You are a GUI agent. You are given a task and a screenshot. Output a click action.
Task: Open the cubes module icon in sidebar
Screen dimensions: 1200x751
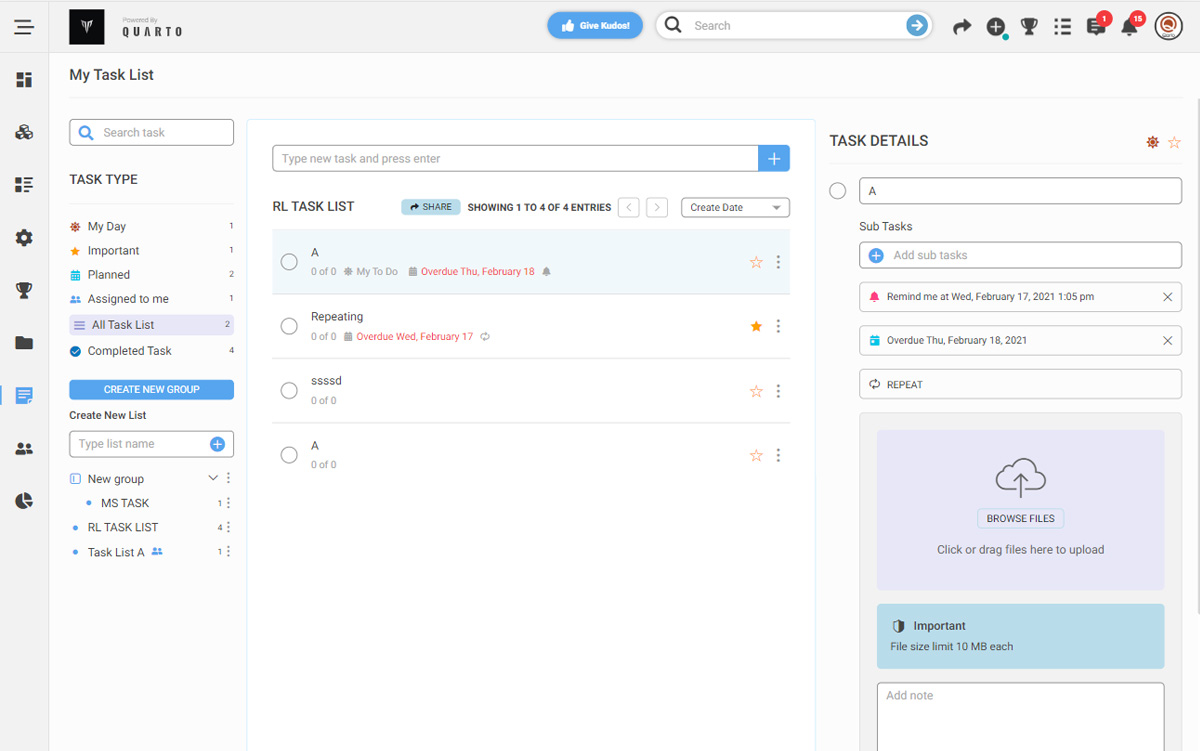point(24,132)
